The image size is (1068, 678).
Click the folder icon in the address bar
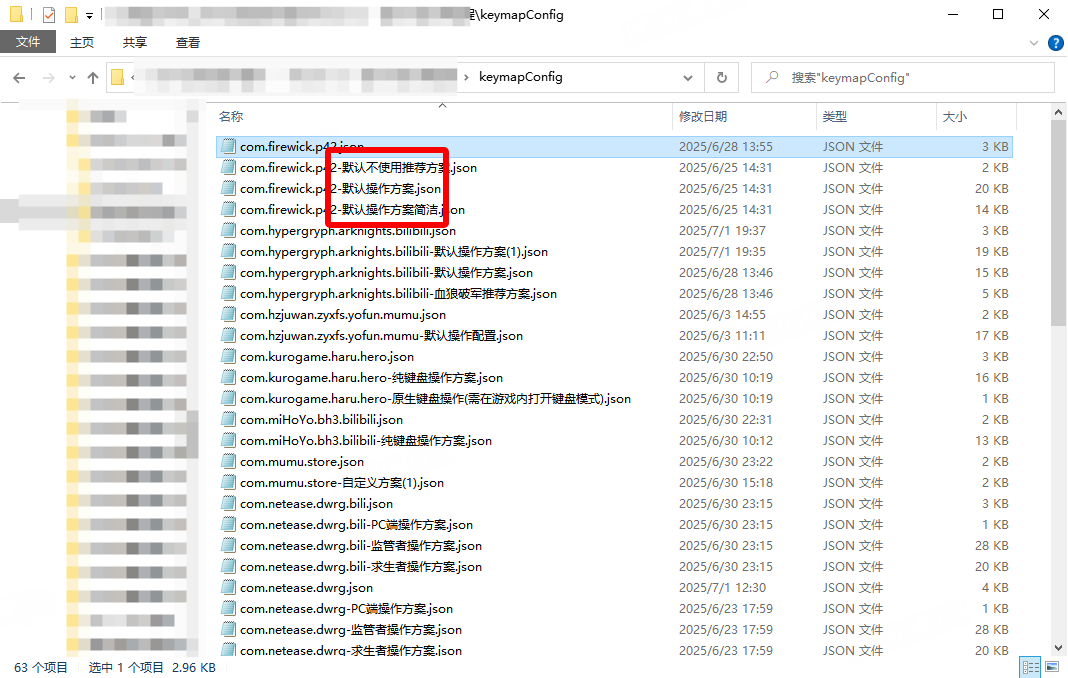[x=117, y=77]
